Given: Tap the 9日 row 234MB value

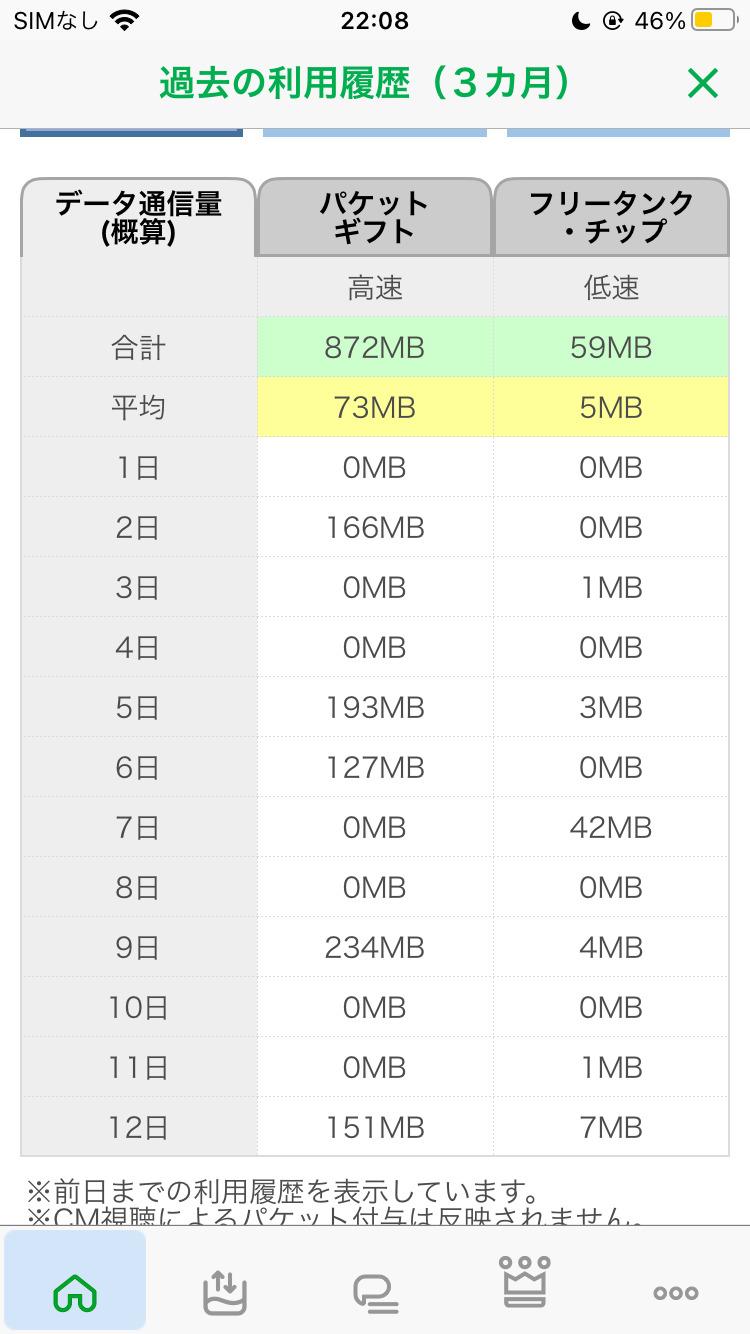Looking at the screenshot, I should [375, 948].
